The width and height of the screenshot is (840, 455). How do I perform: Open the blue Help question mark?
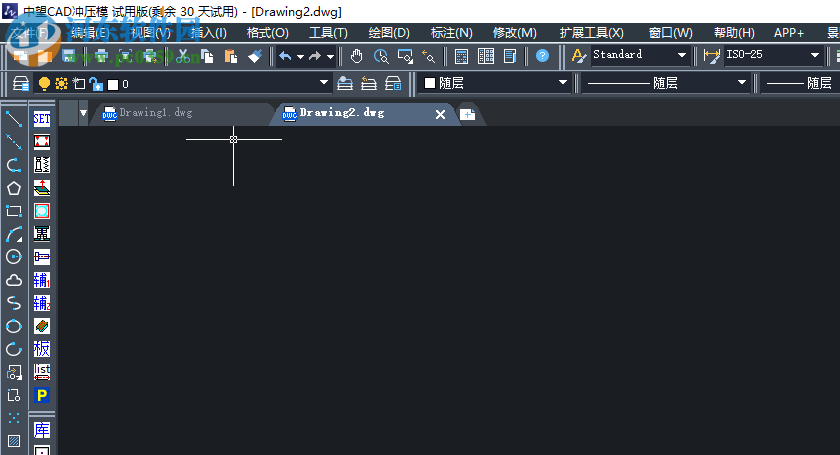(542, 56)
